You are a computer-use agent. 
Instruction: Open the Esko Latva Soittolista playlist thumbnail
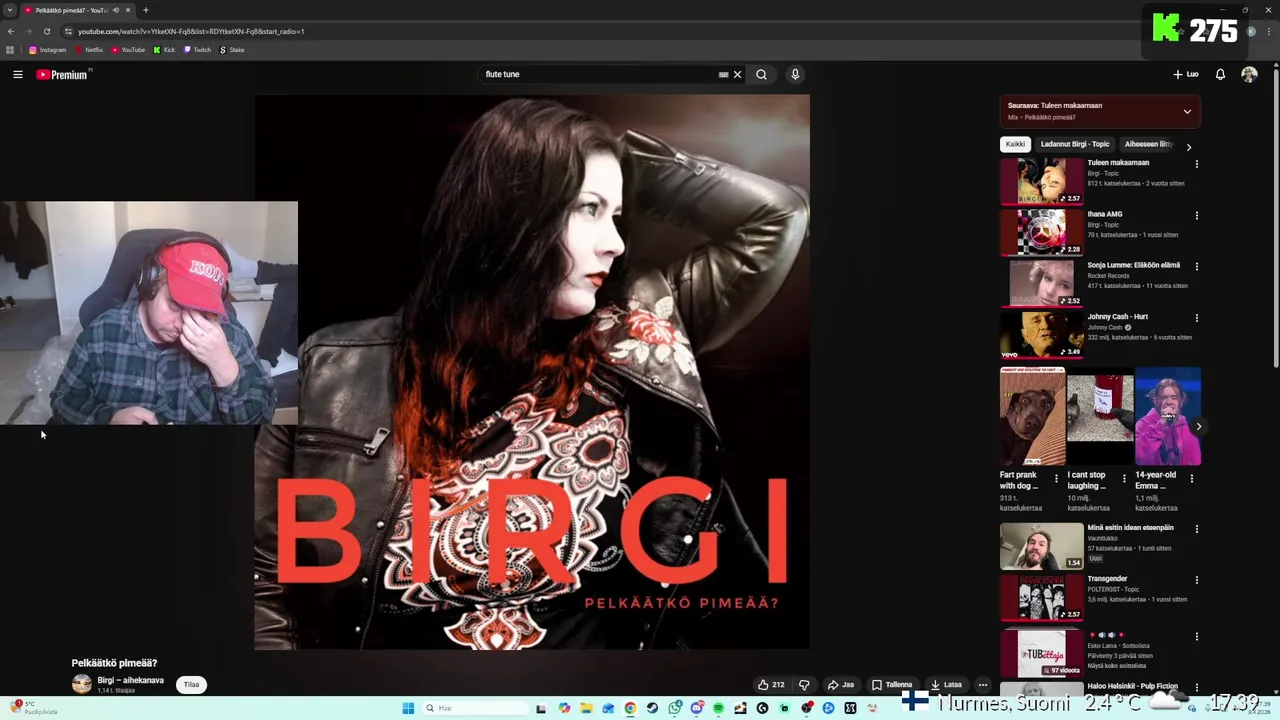tap(1042, 653)
